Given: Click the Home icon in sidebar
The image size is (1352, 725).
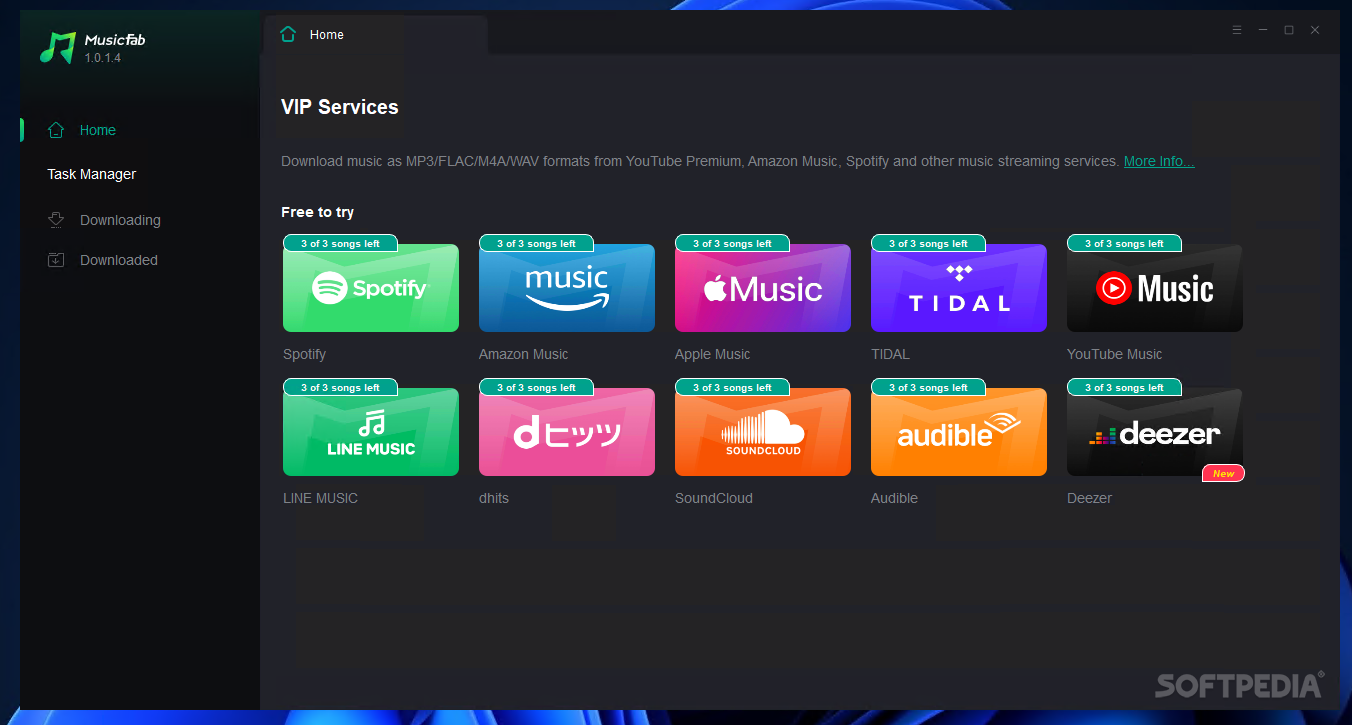Looking at the screenshot, I should point(56,130).
